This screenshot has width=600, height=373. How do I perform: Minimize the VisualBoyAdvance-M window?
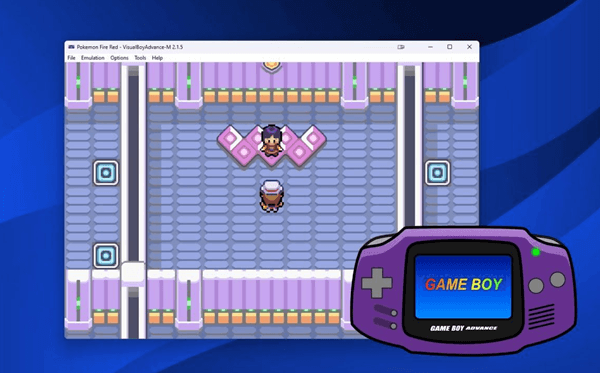[430, 47]
